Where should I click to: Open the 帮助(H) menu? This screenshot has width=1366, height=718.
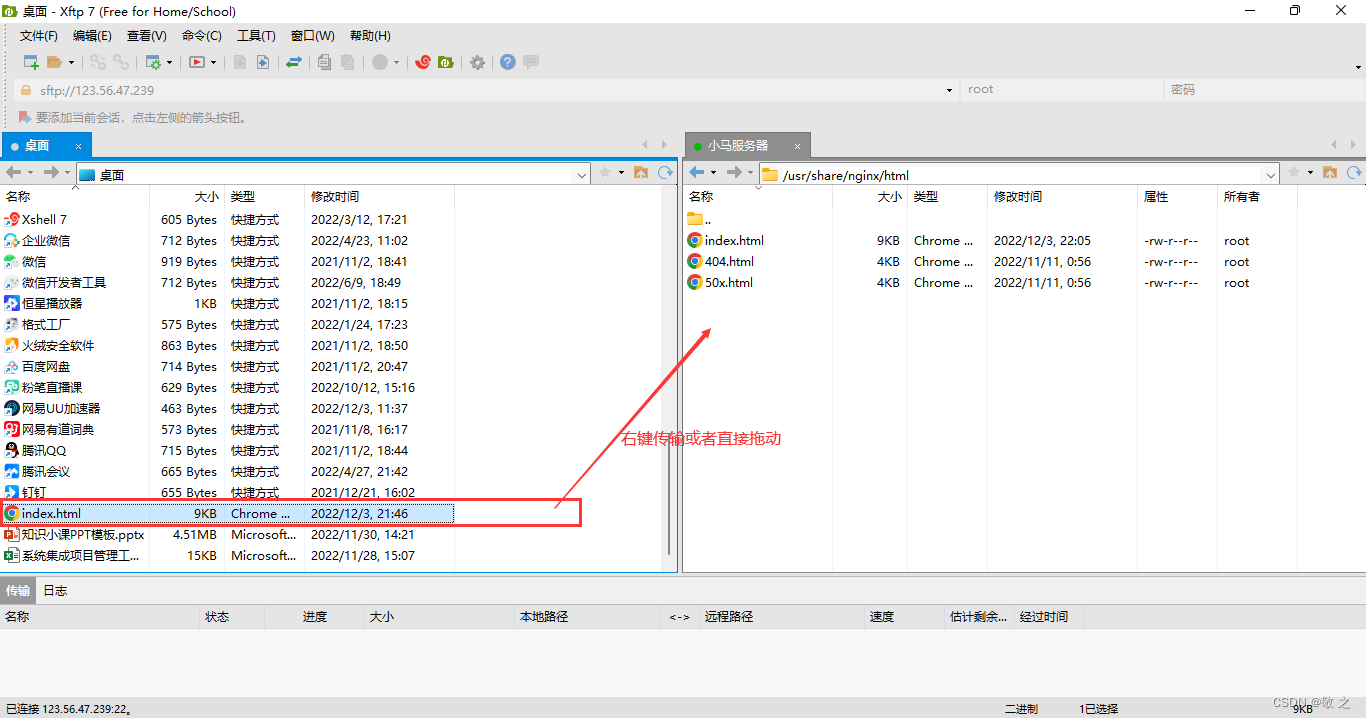(370, 36)
